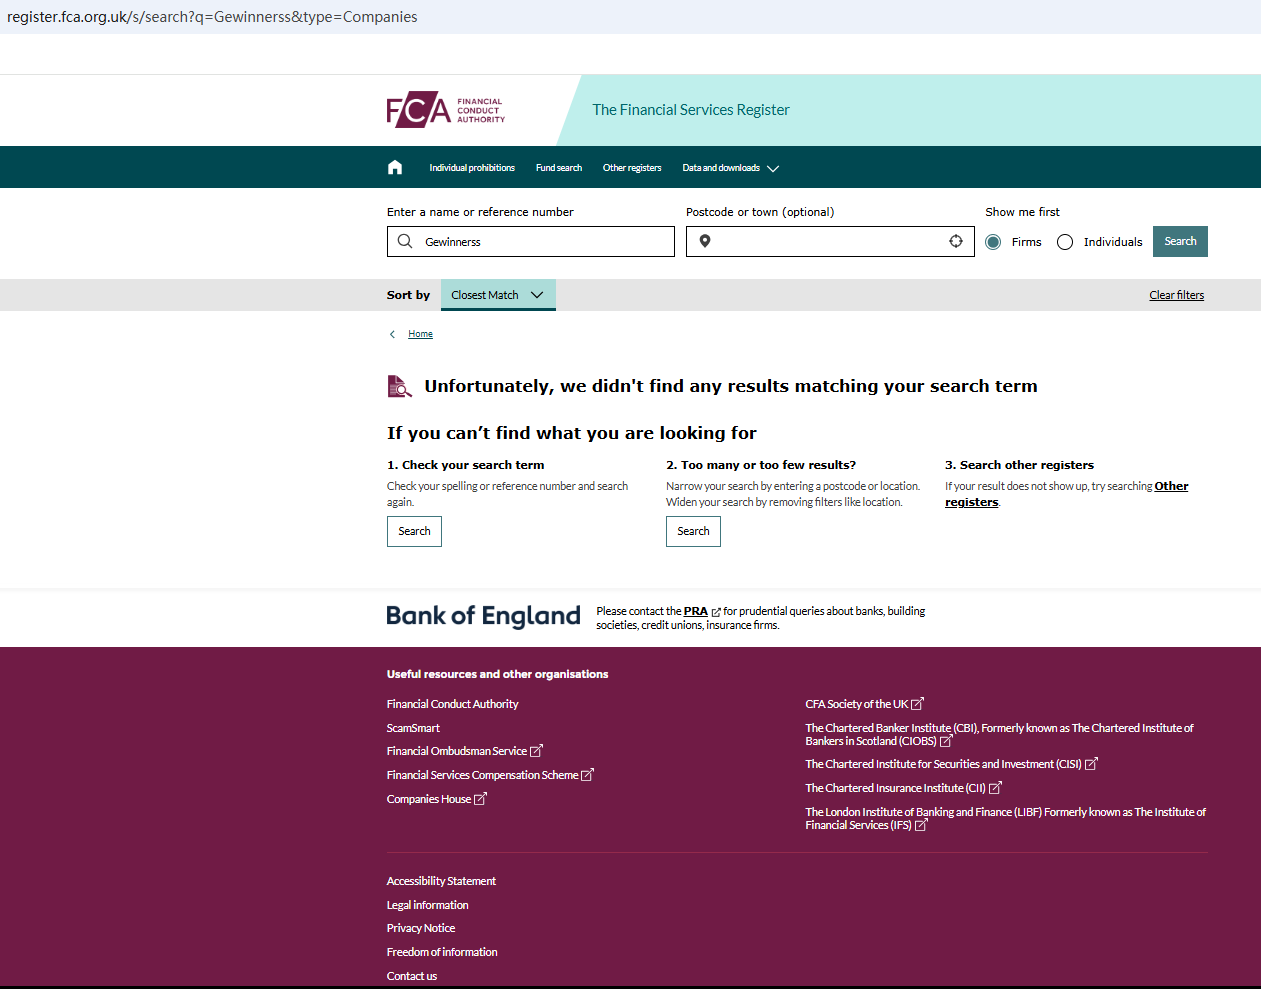Click external icon after CIOBS
1261x989 pixels.
[946, 741]
